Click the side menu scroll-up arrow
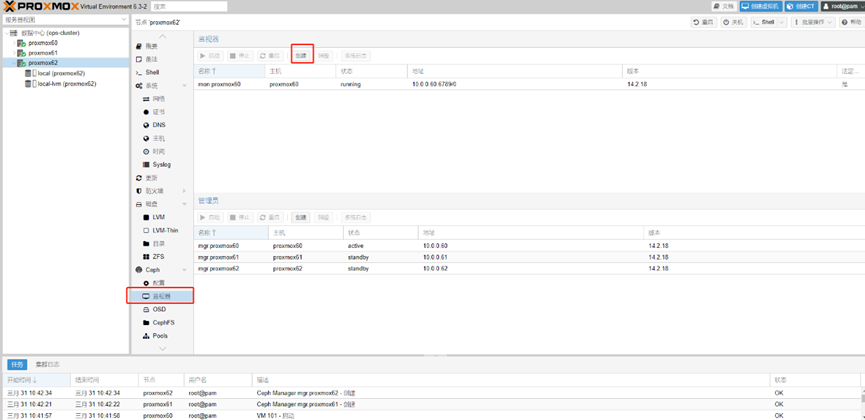This screenshot has width=865, height=420. tap(162, 36)
